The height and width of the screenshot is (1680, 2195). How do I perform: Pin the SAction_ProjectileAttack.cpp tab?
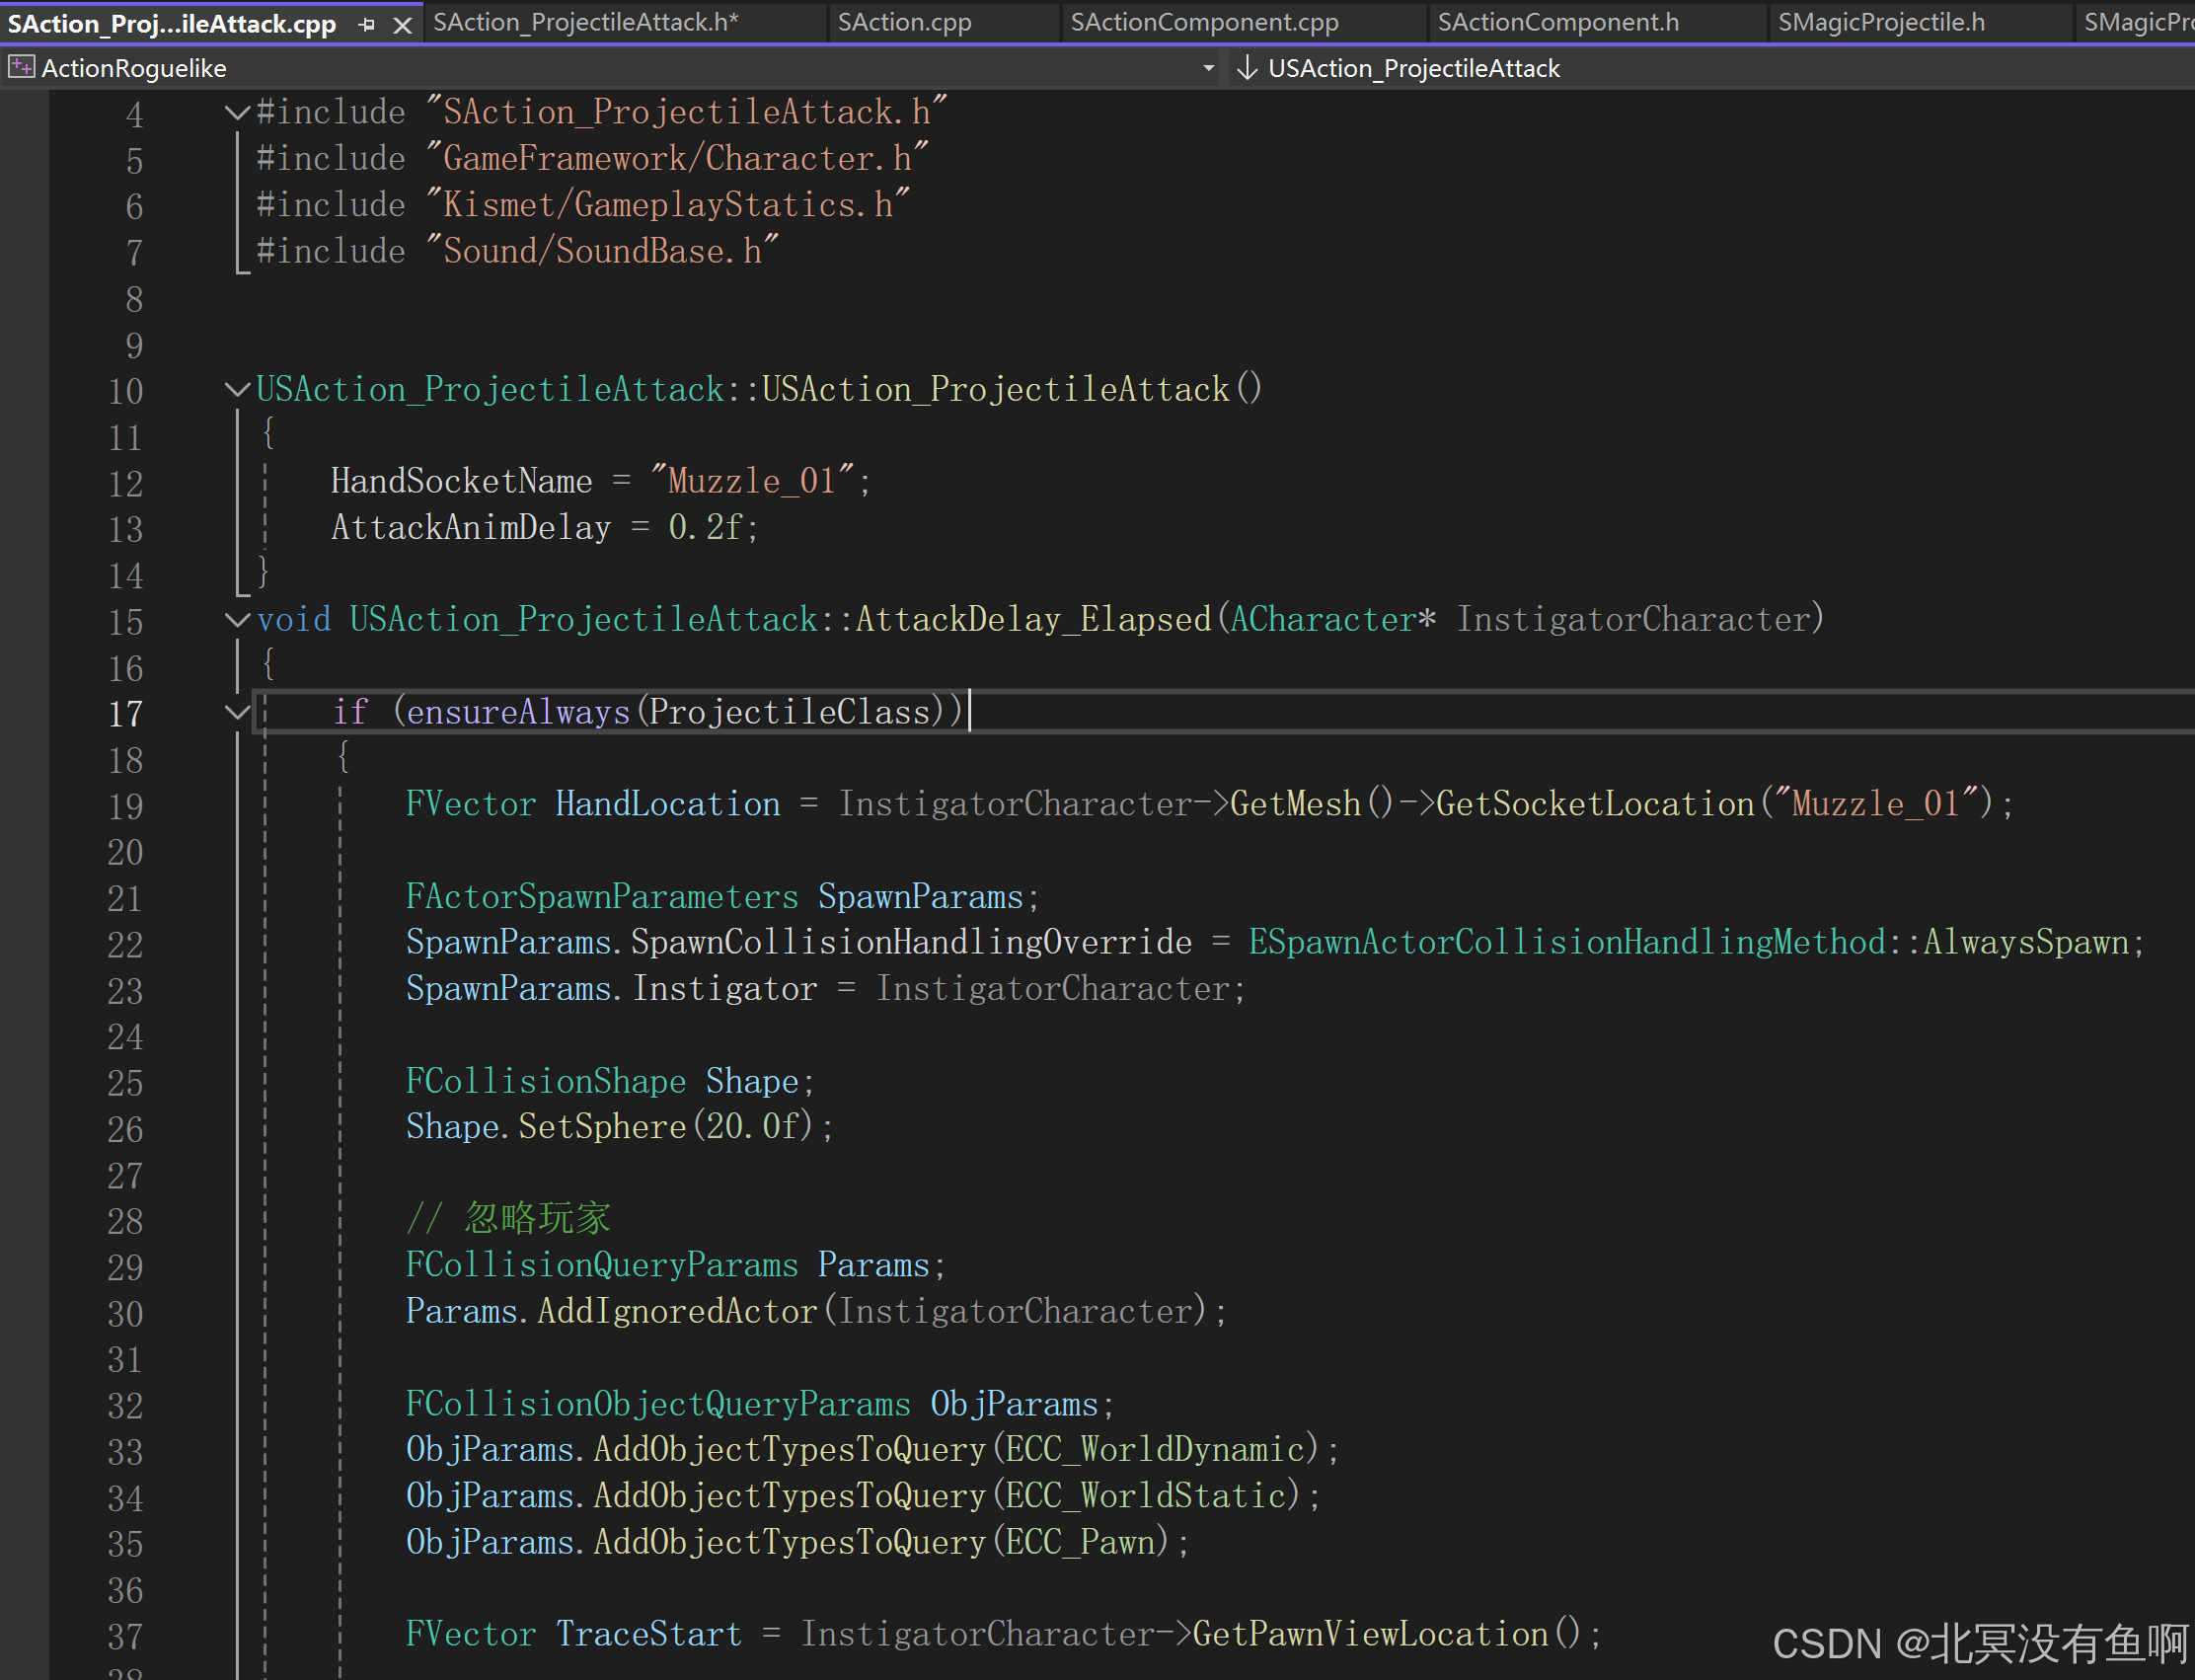(367, 24)
